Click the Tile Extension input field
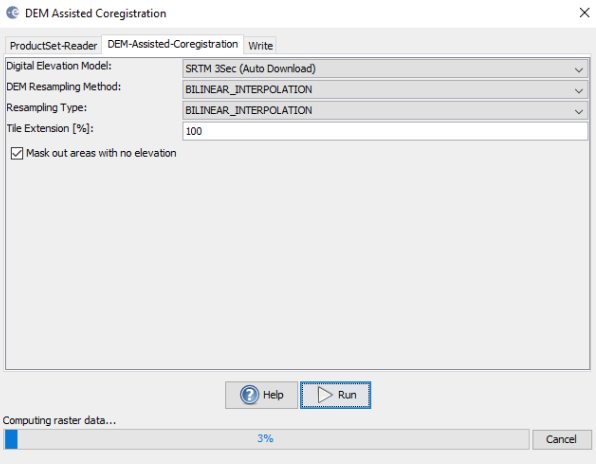Image resolution: width=596 pixels, height=464 pixels. [x=385, y=131]
